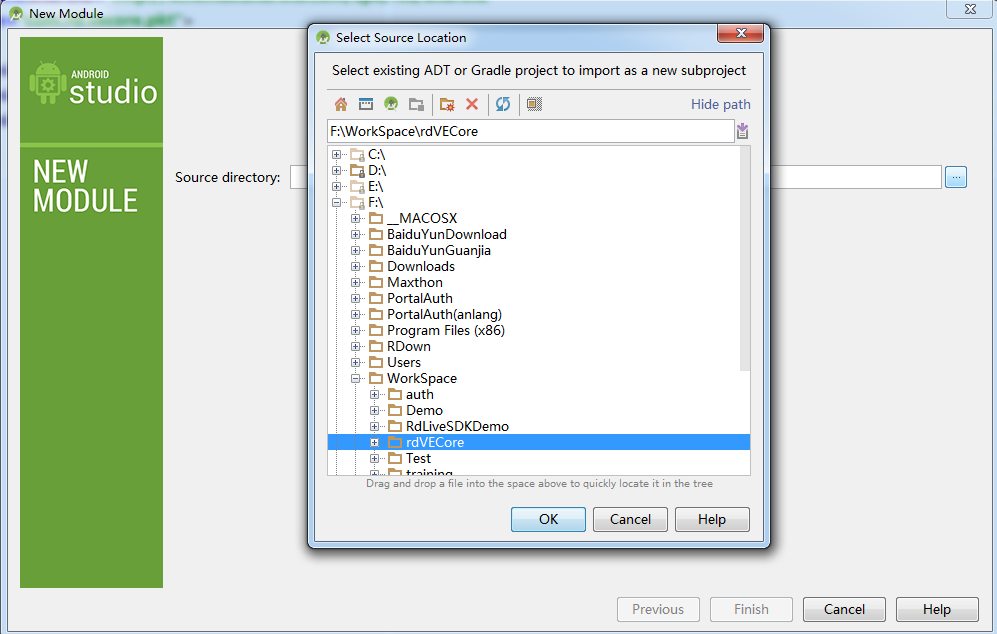
Task: Confirm selection with the OK button
Action: (548, 519)
